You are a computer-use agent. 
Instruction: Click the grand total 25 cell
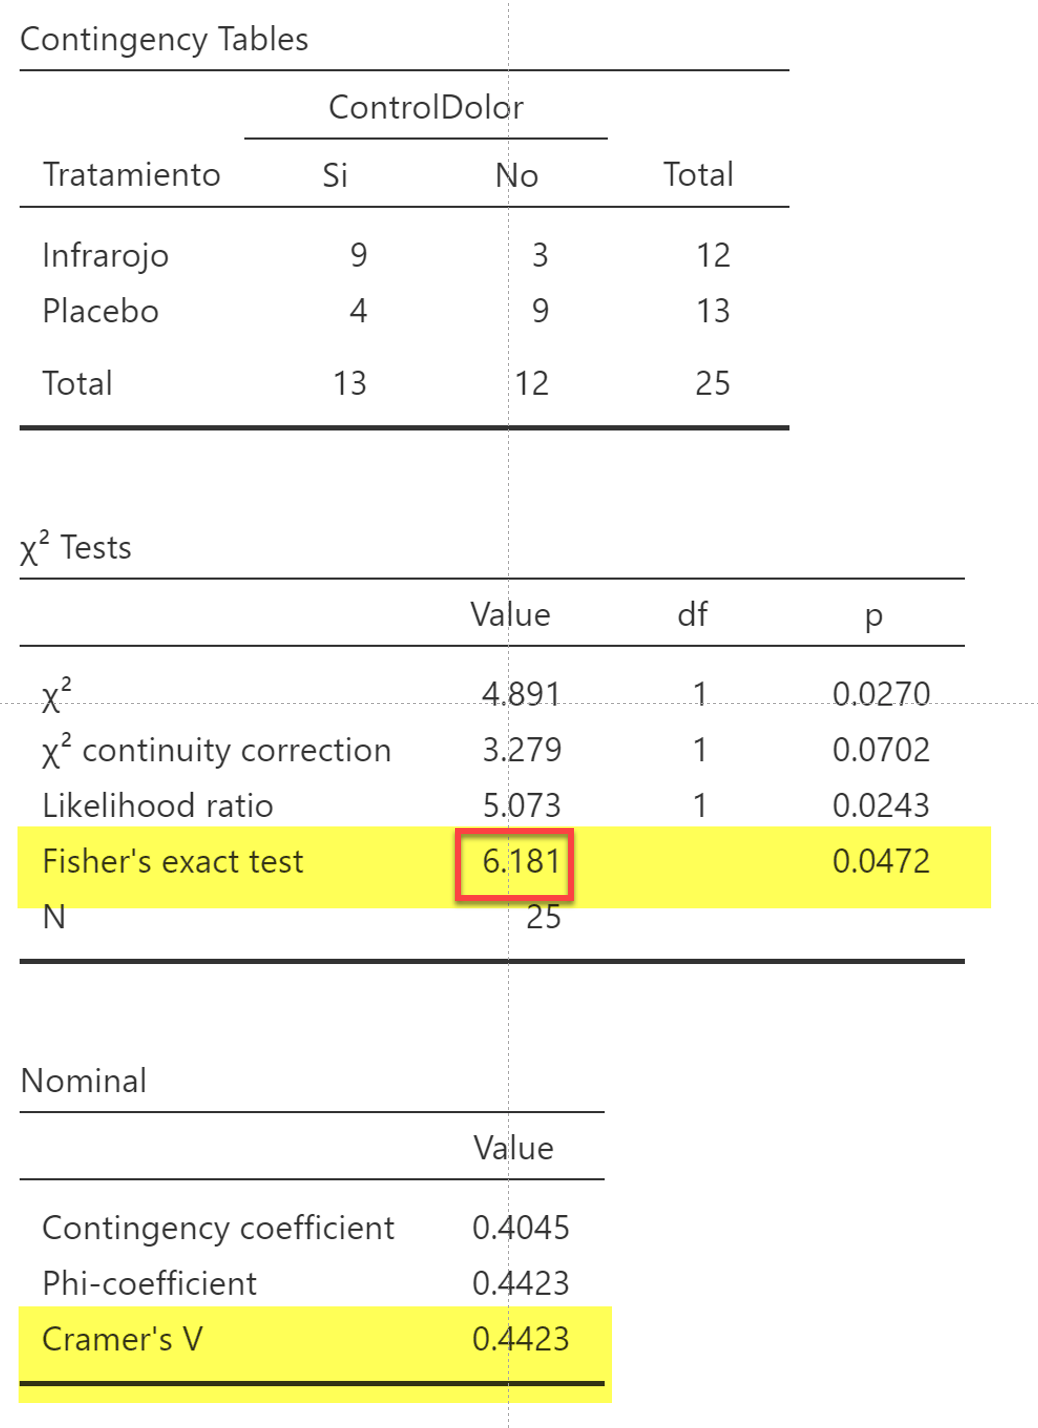tap(713, 383)
